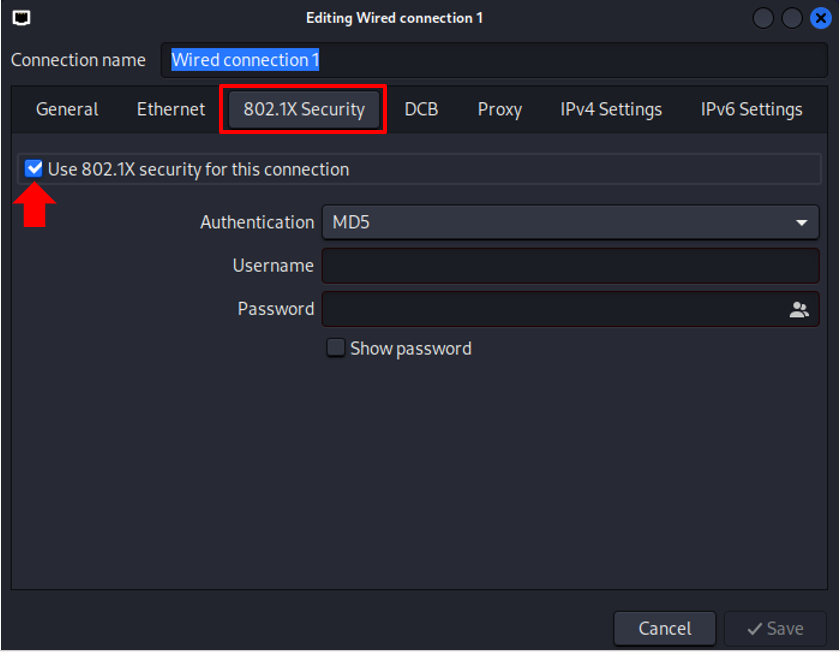840x652 pixels.
Task: Go to the IPv6 Settings tab
Action: click(x=751, y=109)
